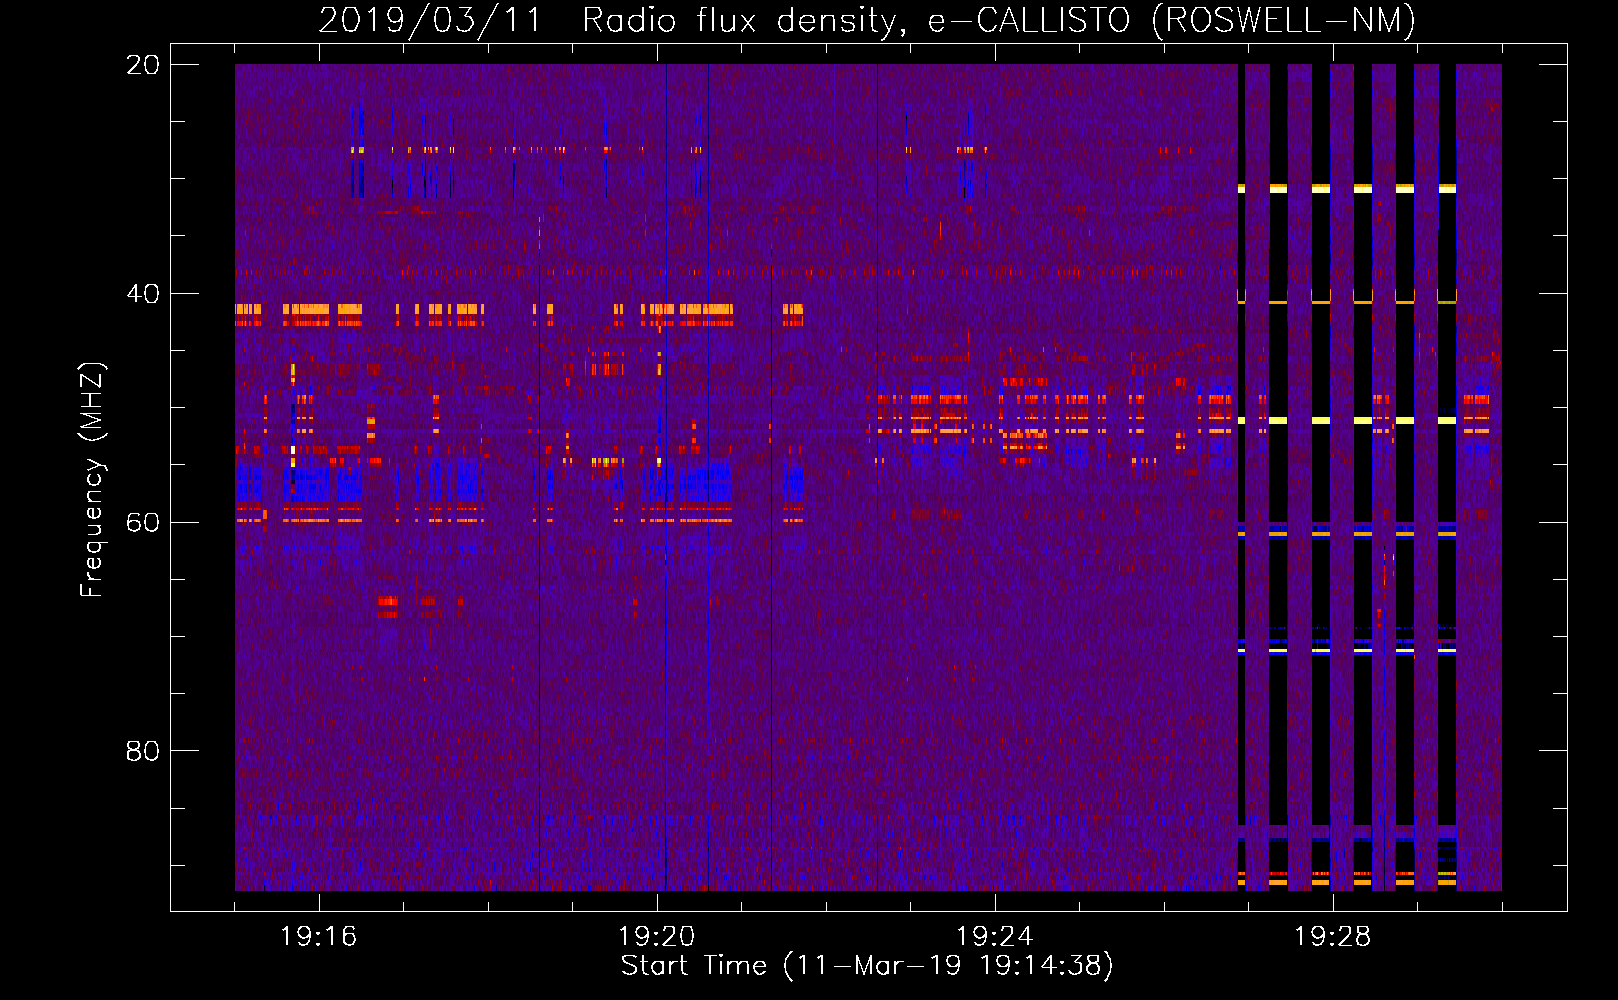
Task: Click the 40 frequency tick label
Action: pyautogui.click(x=143, y=294)
